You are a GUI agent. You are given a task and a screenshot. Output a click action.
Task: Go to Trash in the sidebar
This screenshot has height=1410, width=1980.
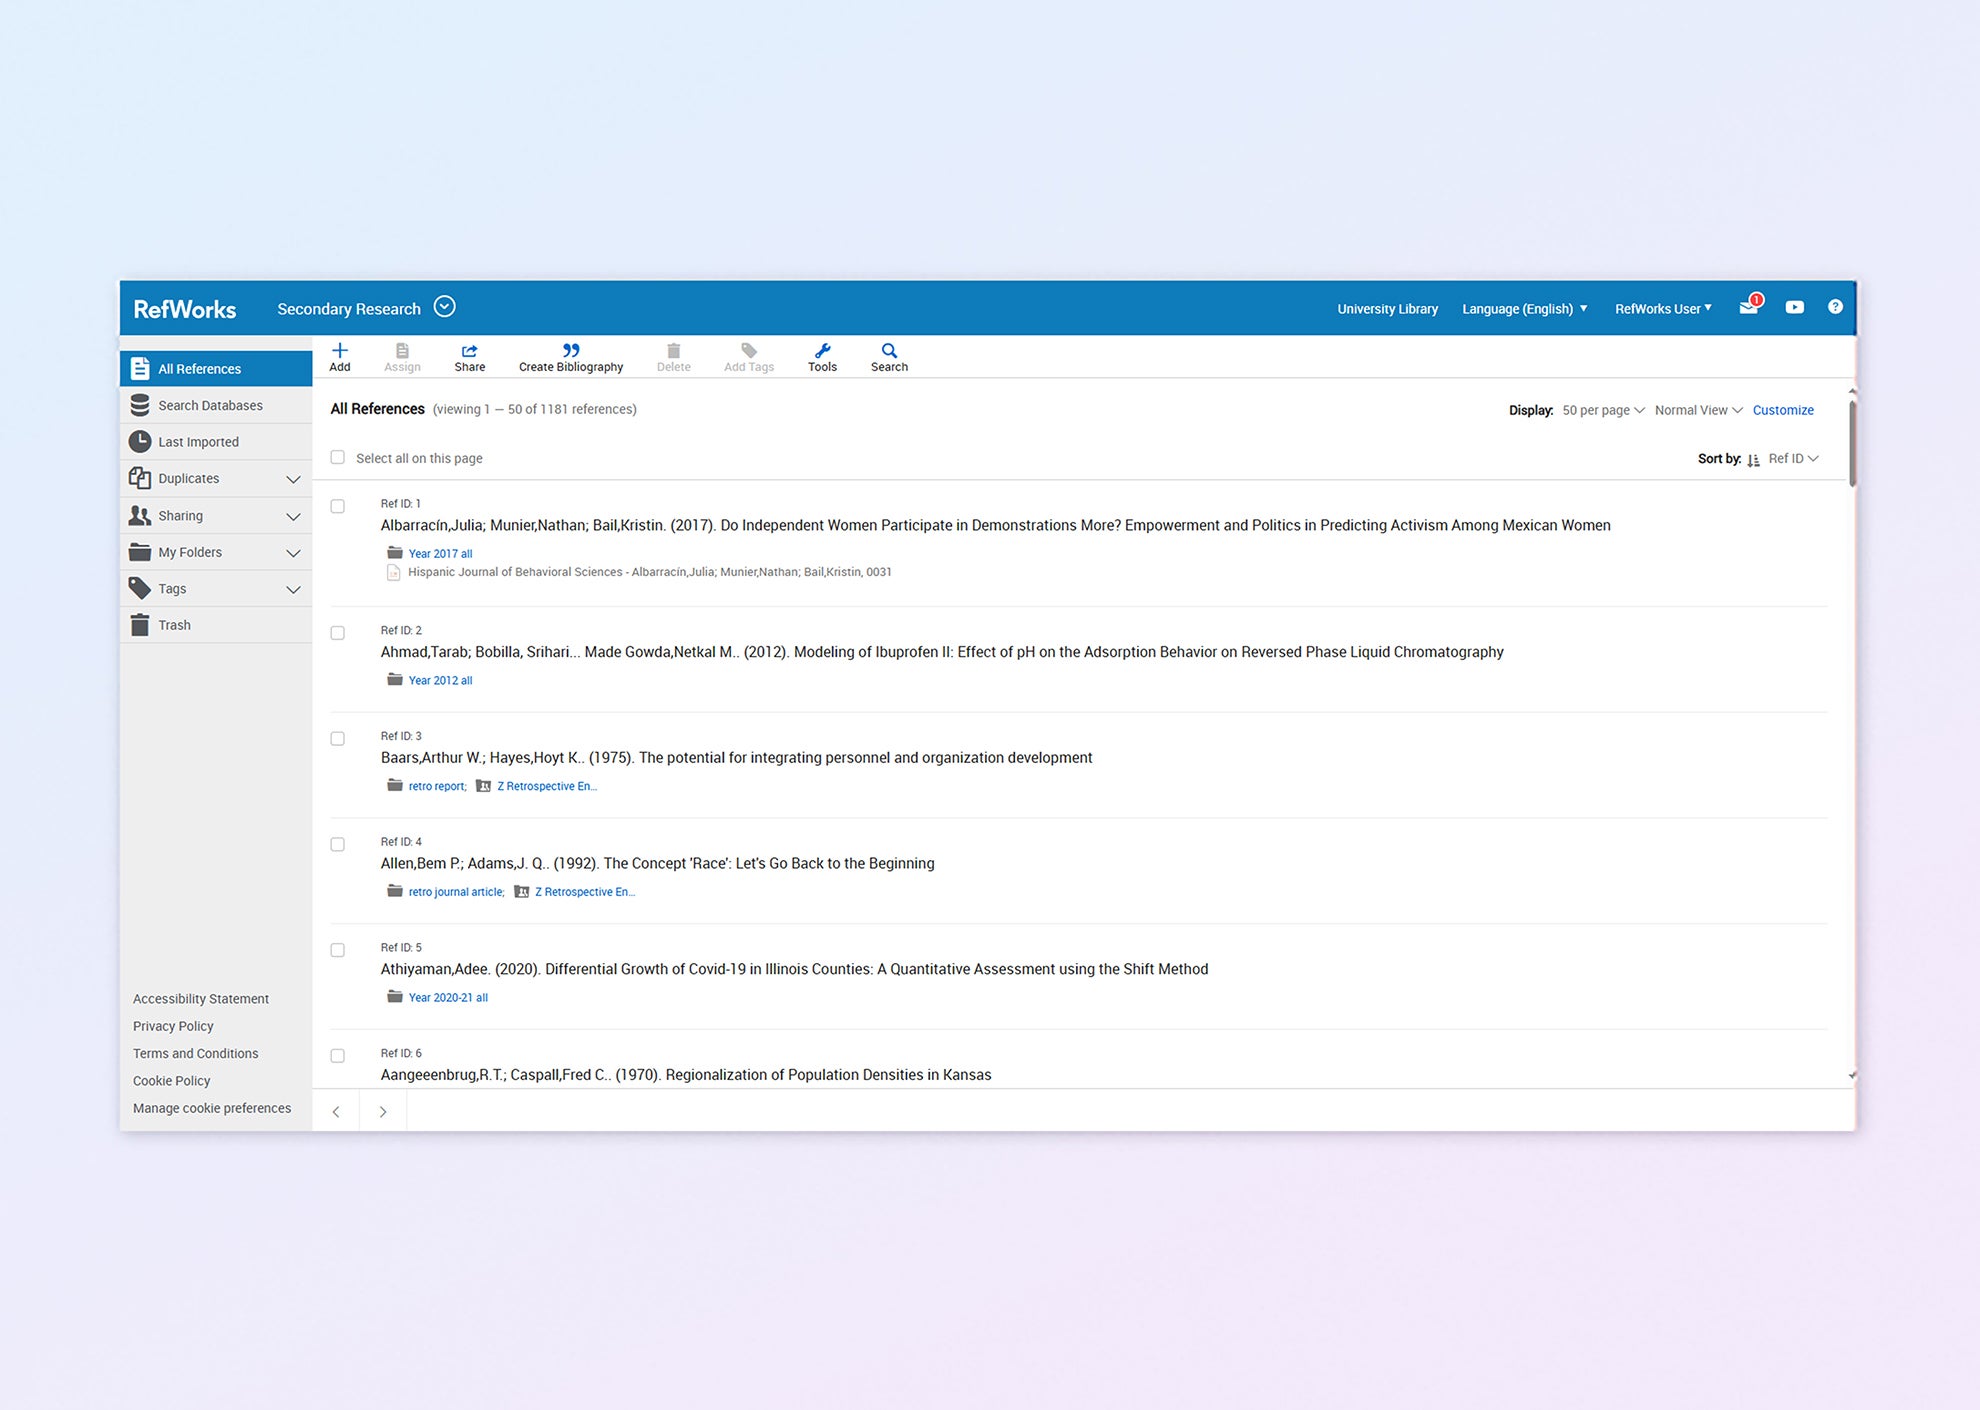pos(174,625)
